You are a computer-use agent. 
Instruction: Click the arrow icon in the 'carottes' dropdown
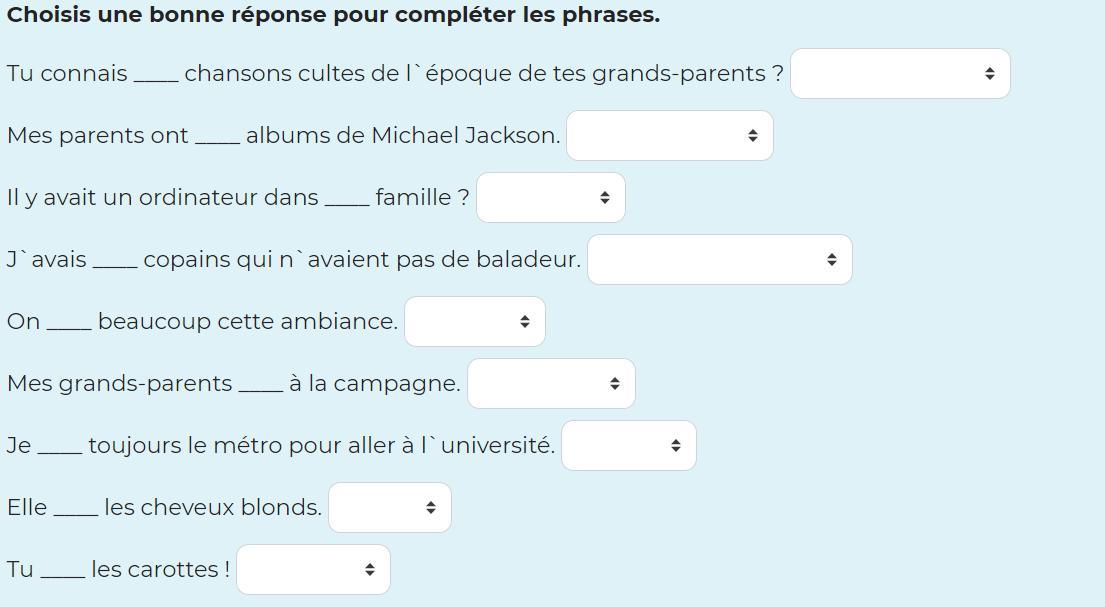[x=370, y=570]
